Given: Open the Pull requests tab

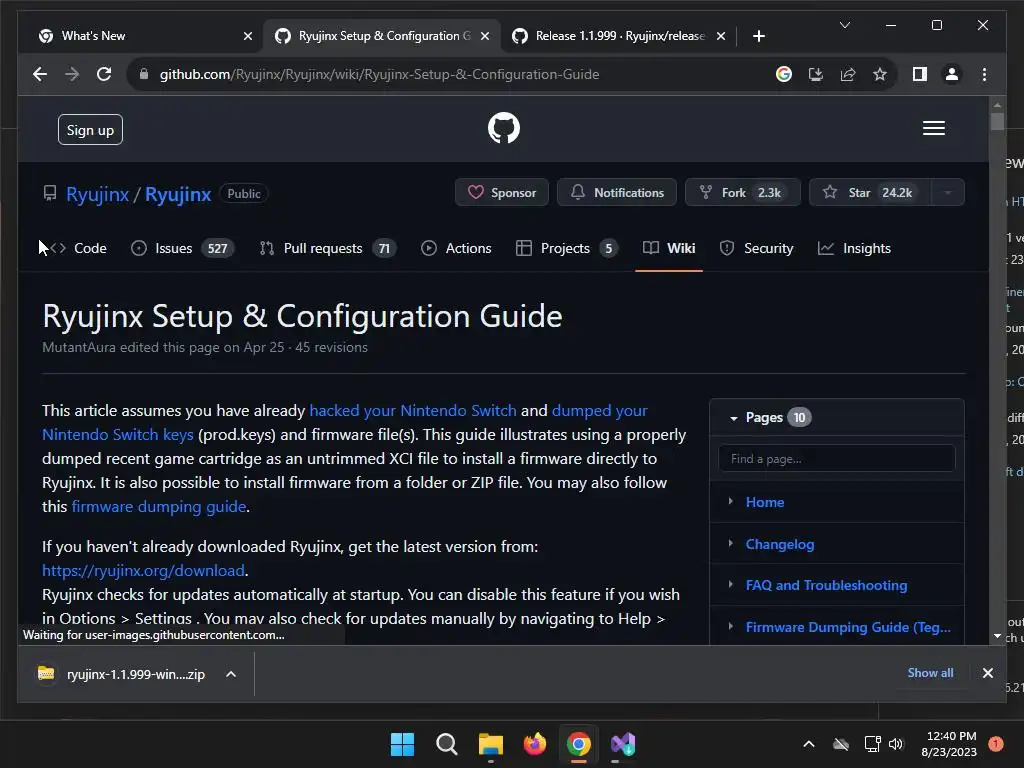Looking at the screenshot, I should click(x=327, y=248).
